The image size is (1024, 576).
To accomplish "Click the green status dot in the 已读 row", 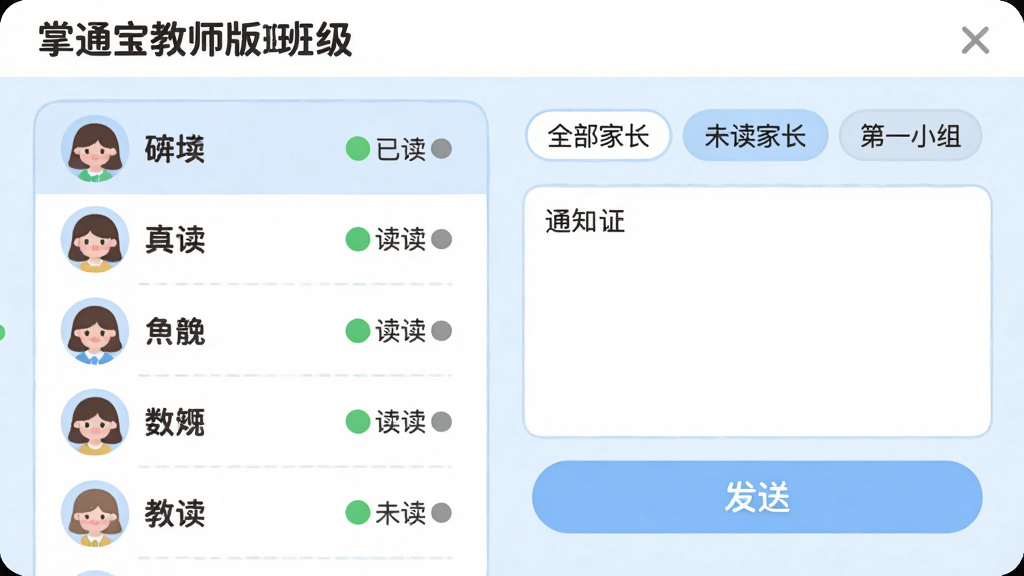I will point(358,149).
